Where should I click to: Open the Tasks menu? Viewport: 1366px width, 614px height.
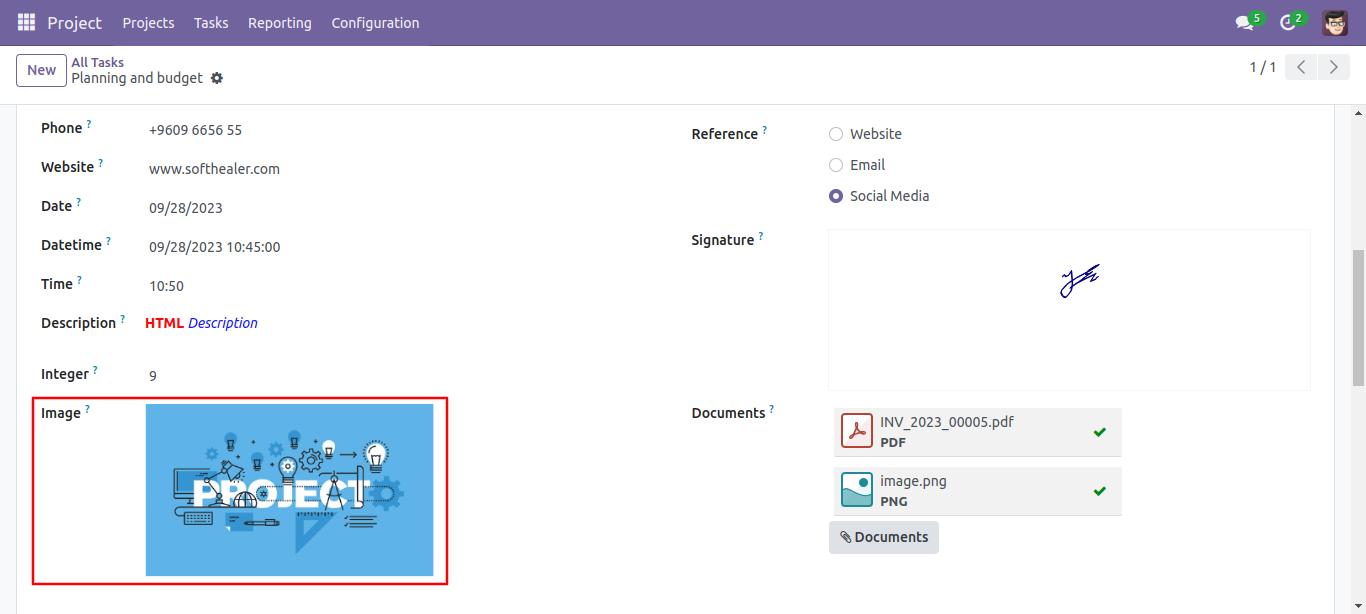[211, 22]
